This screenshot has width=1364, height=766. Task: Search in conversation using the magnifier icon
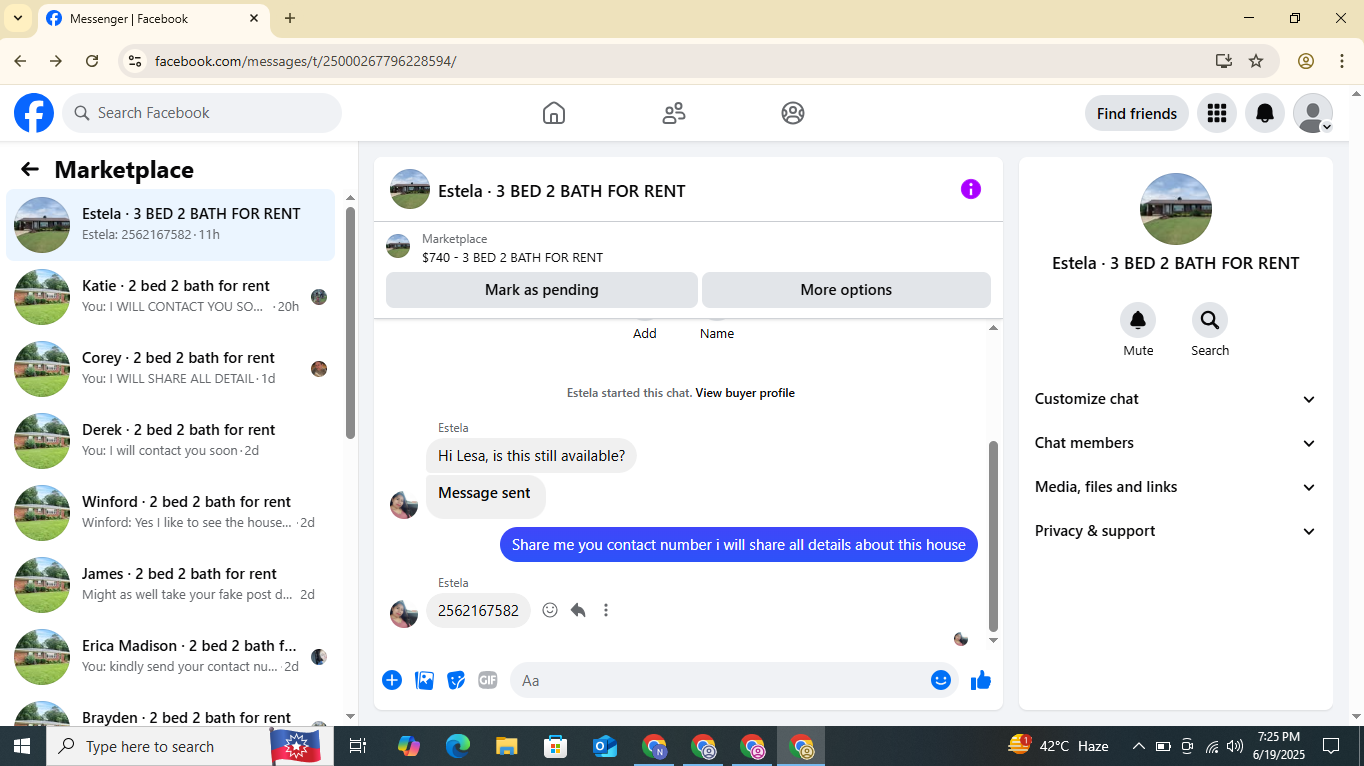(1210, 320)
